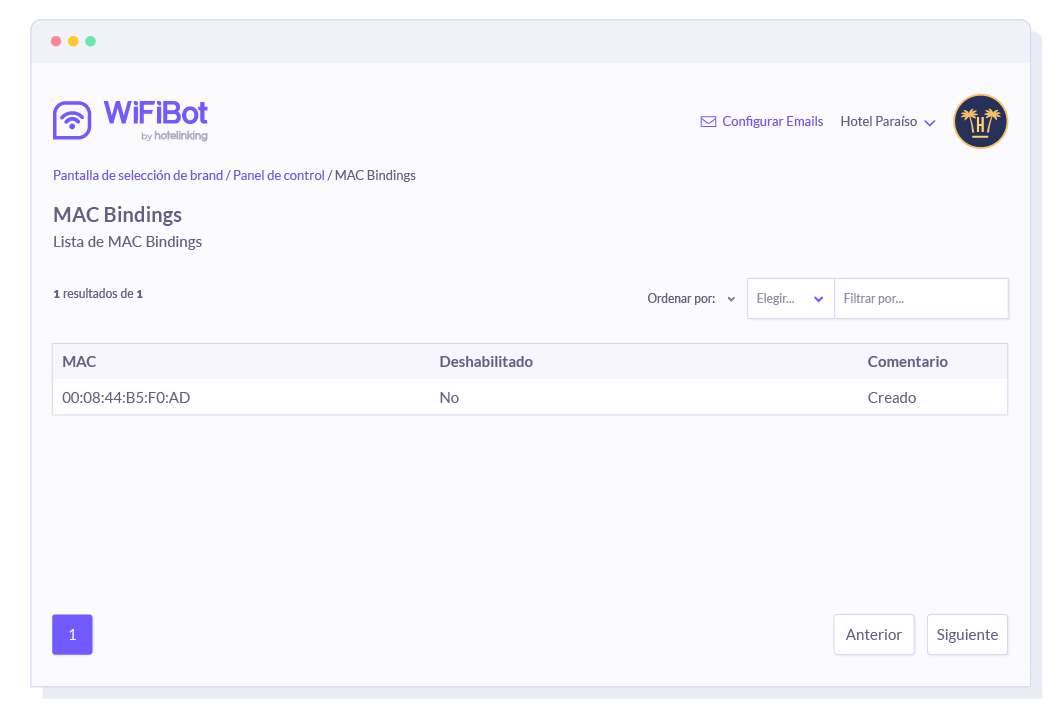Toggle the Ordenar por sort direction arrow

pos(731,299)
